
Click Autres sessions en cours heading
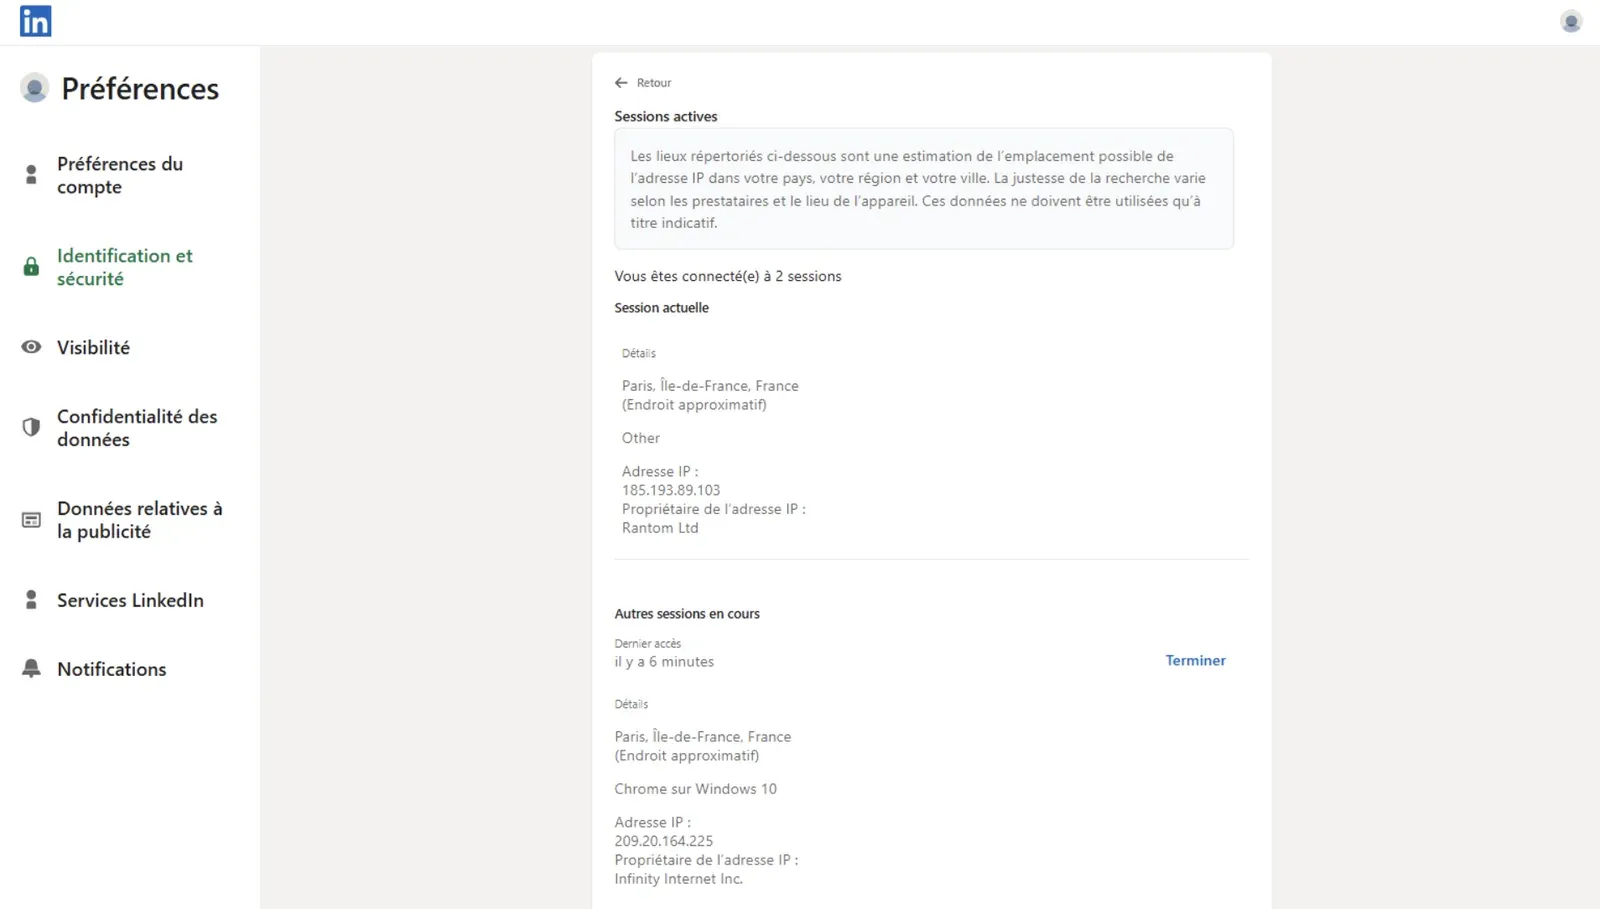coord(687,614)
